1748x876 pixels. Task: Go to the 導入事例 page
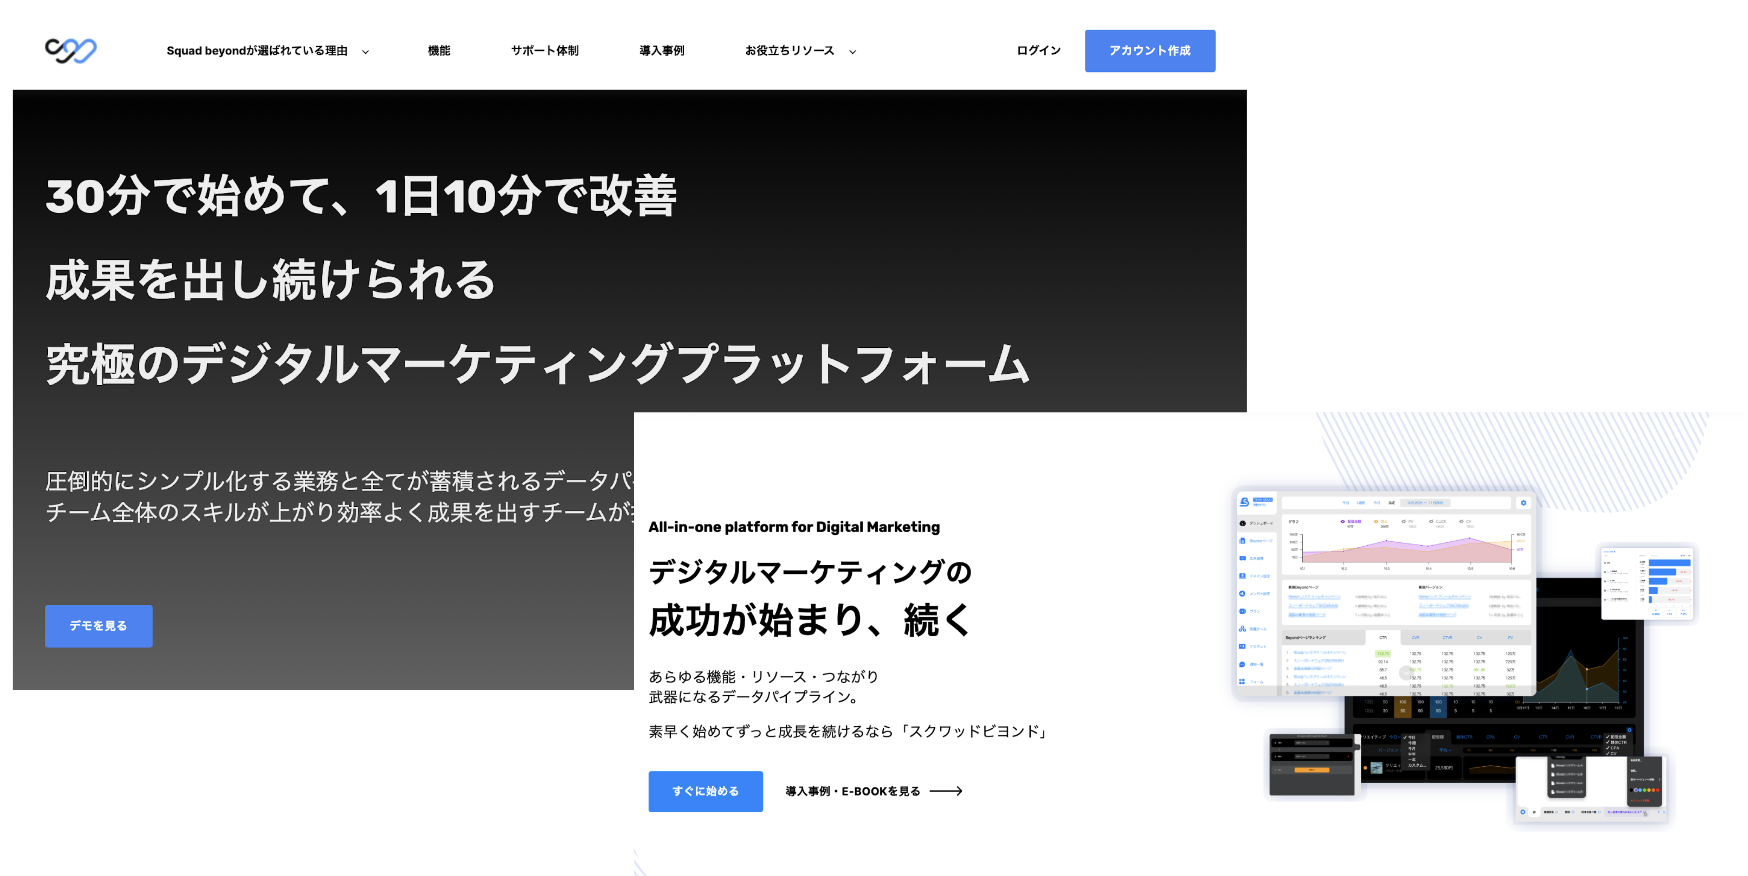pos(662,51)
